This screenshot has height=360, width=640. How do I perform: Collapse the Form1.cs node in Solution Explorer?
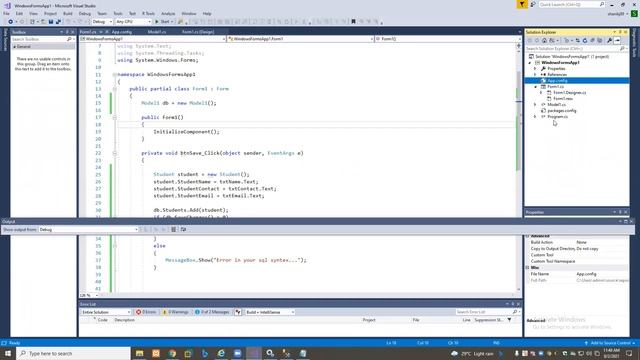(x=535, y=87)
